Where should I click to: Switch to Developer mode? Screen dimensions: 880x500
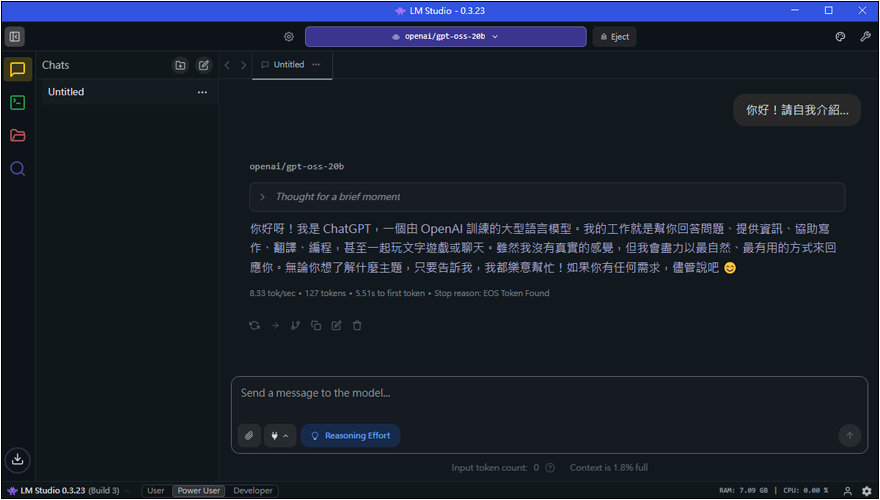(253, 491)
